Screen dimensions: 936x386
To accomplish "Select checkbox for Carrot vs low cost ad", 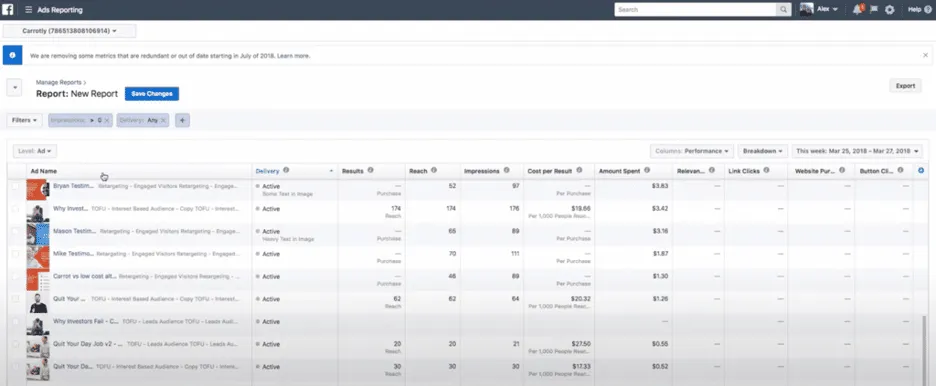I will [15, 276].
